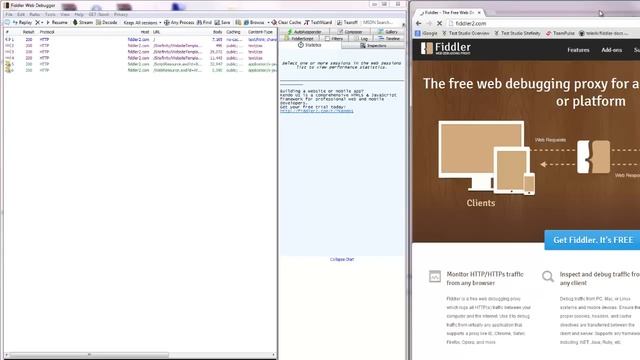Click the Monitor HTTP/HTTPs traffic icon
The image size is (640, 360).
(435, 276)
